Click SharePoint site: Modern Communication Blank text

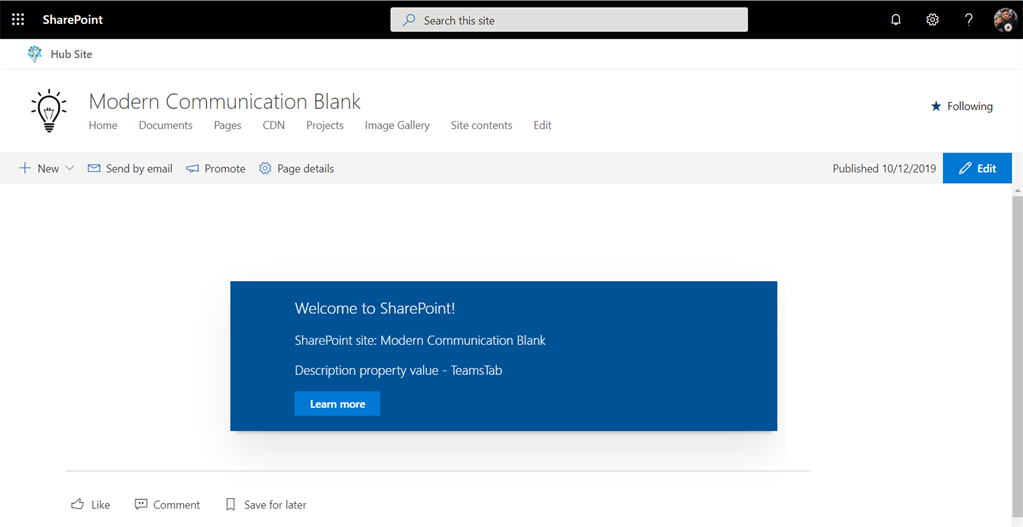(x=420, y=340)
